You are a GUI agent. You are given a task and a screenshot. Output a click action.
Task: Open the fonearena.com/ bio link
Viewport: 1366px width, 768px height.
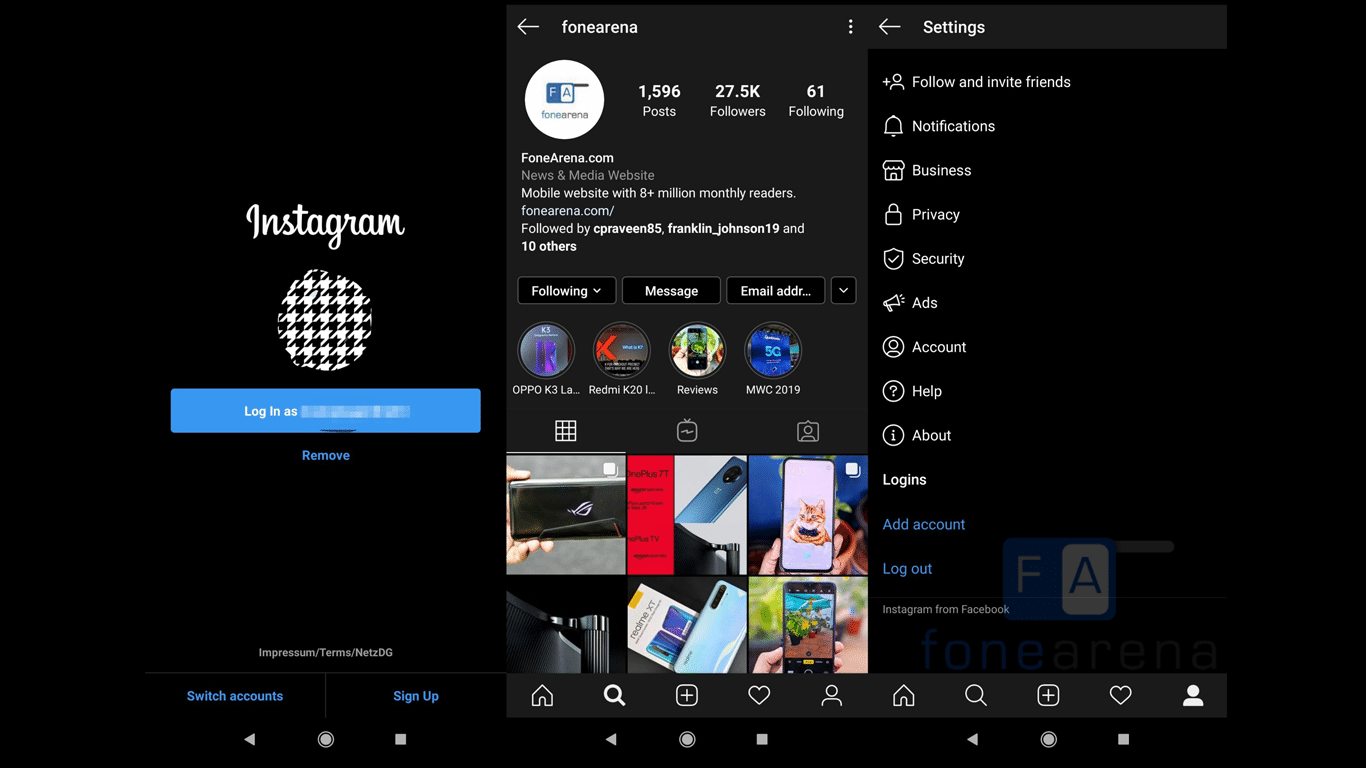(567, 211)
